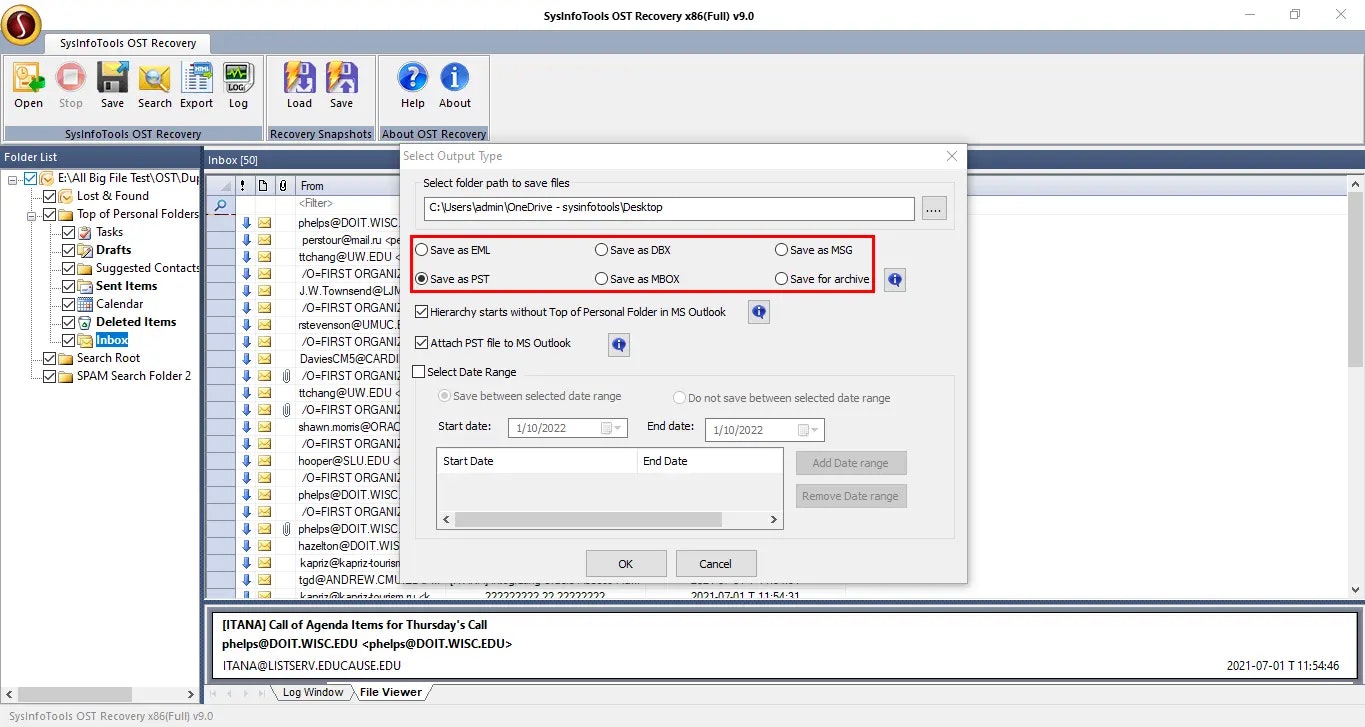
Task: Close the Select Output Type dialog
Action: click(952, 156)
